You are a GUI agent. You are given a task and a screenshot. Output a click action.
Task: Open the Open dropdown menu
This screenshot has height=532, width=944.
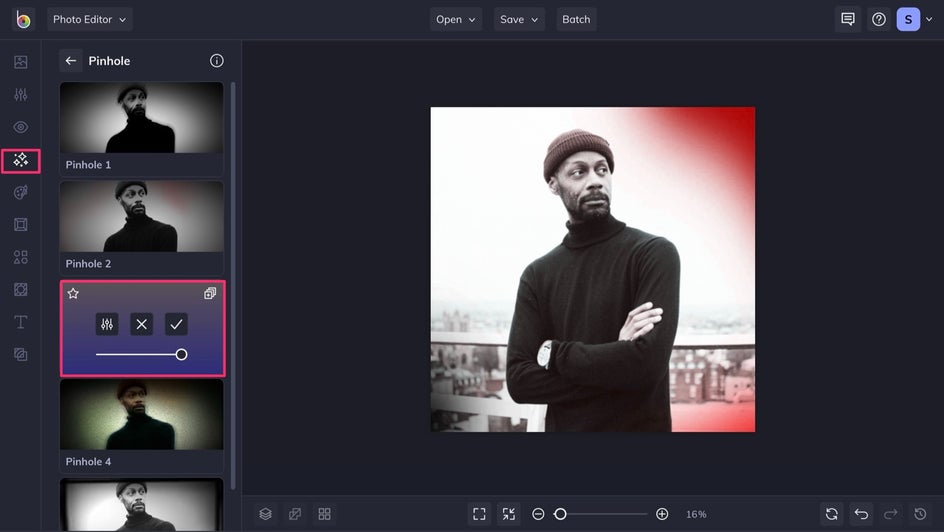tap(456, 19)
